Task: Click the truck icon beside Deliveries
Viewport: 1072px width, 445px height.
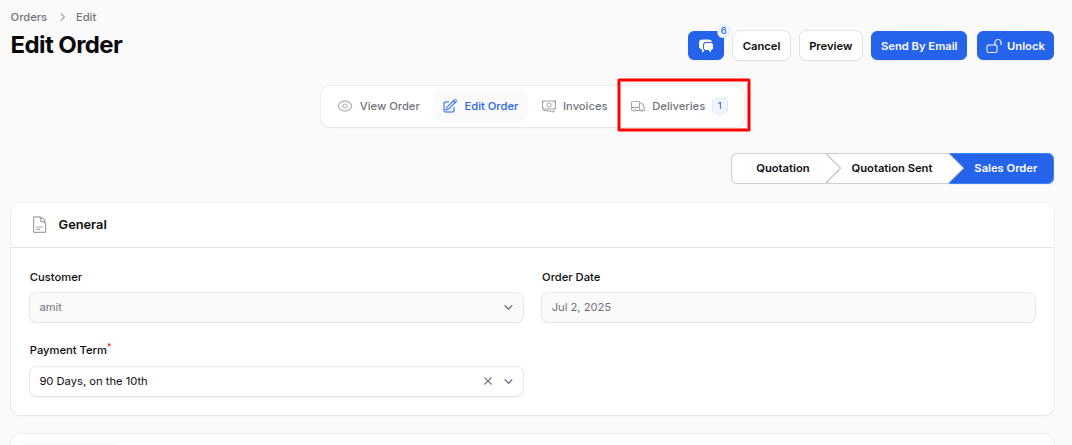Action: pos(638,107)
